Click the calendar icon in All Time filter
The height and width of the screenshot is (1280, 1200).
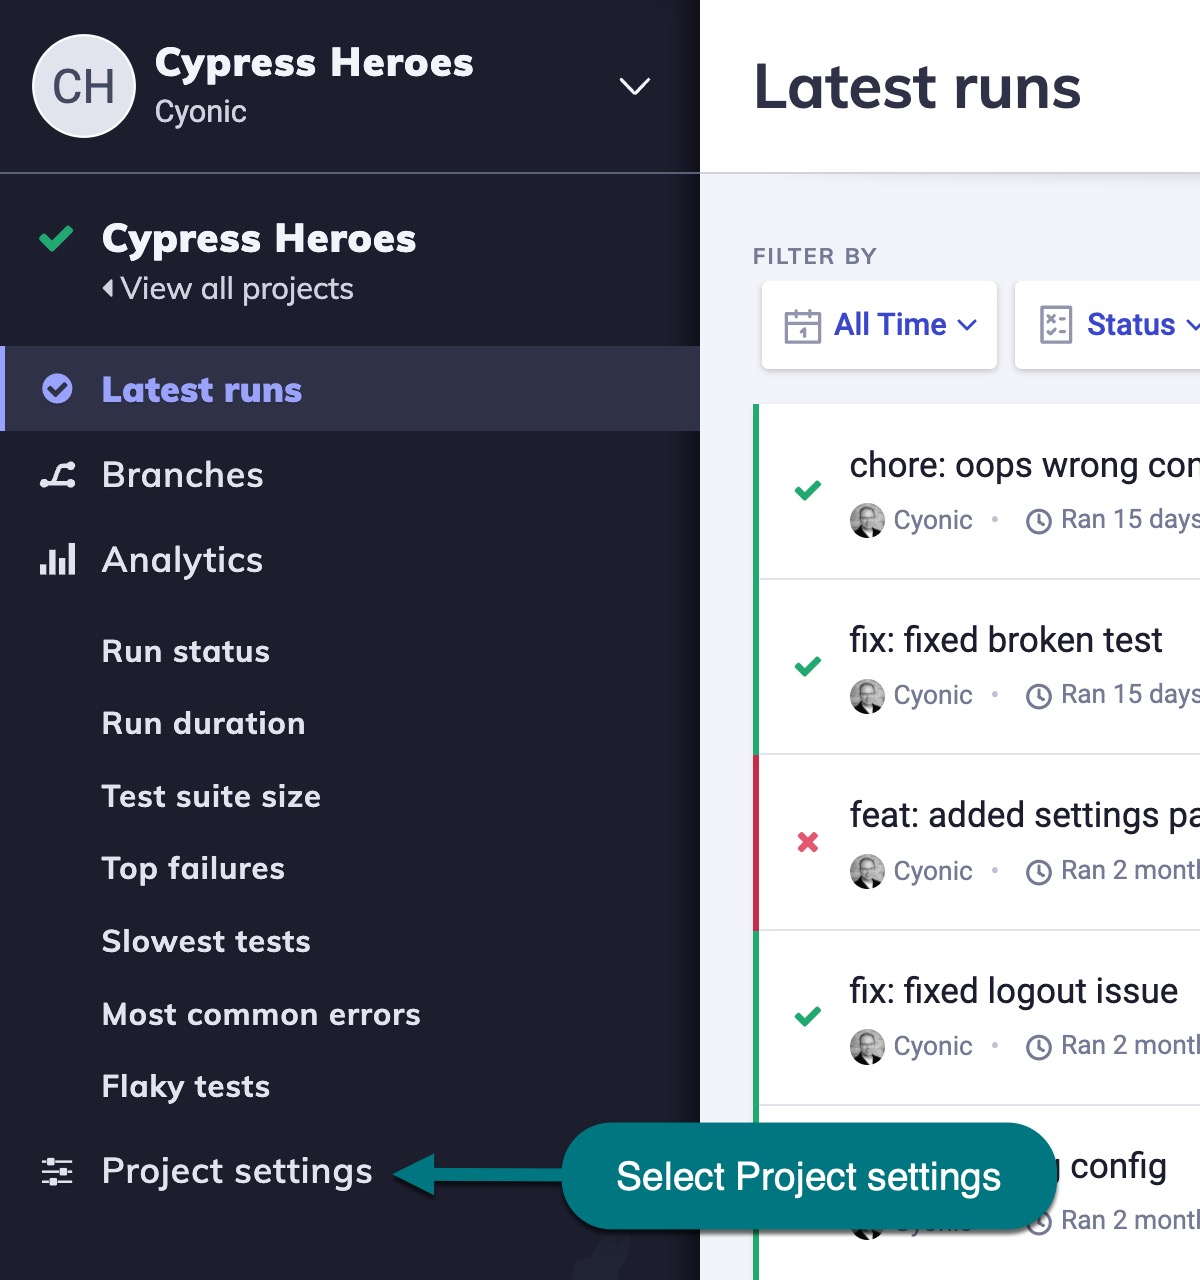[x=803, y=324]
